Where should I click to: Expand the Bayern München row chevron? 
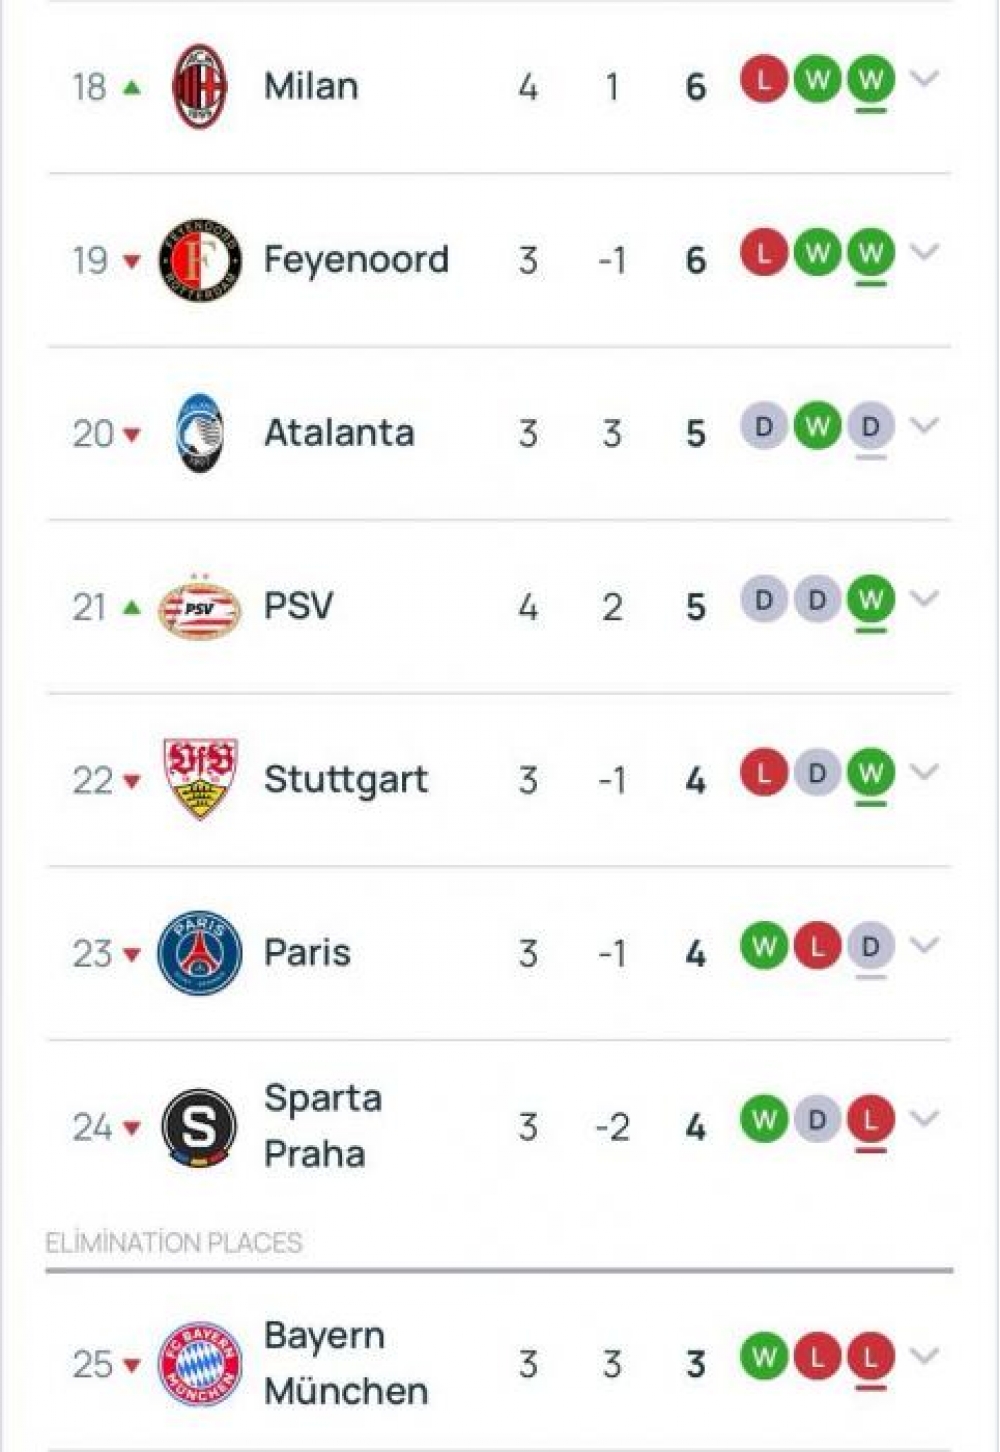925,1355
